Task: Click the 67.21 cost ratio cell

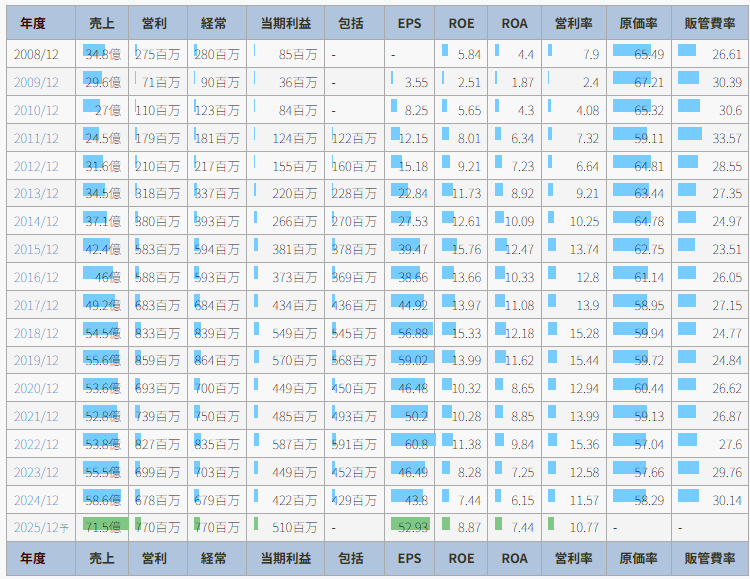Action: [638, 82]
